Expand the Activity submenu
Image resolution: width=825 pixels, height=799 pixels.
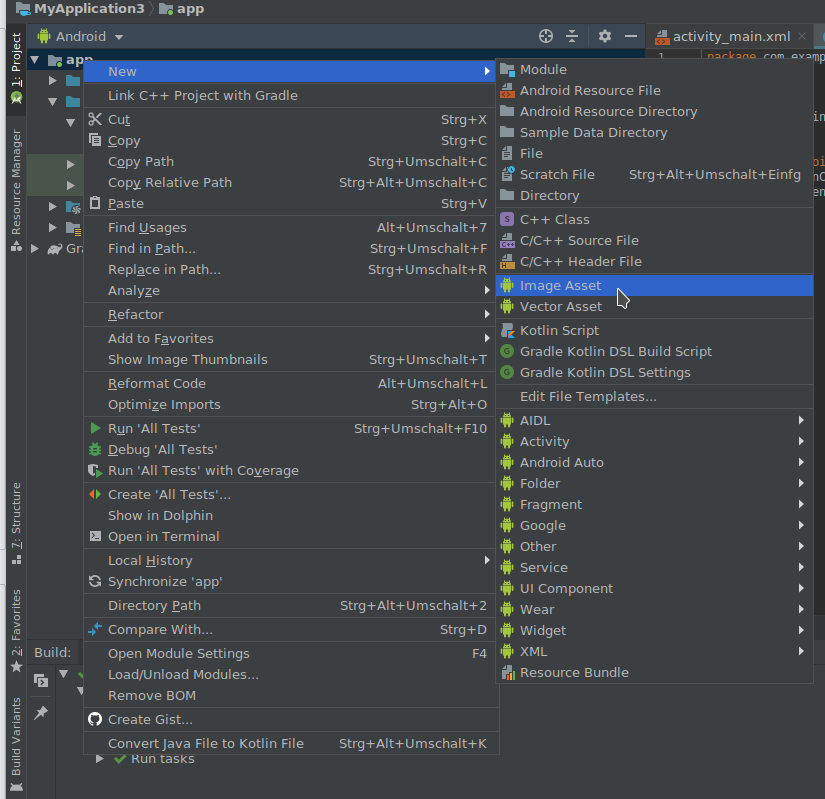(544, 442)
